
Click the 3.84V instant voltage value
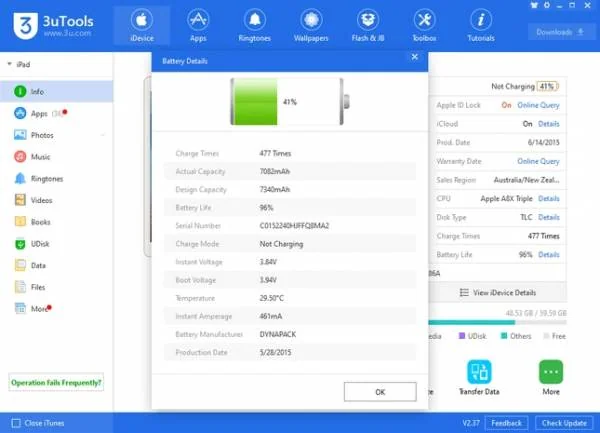pos(268,262)
